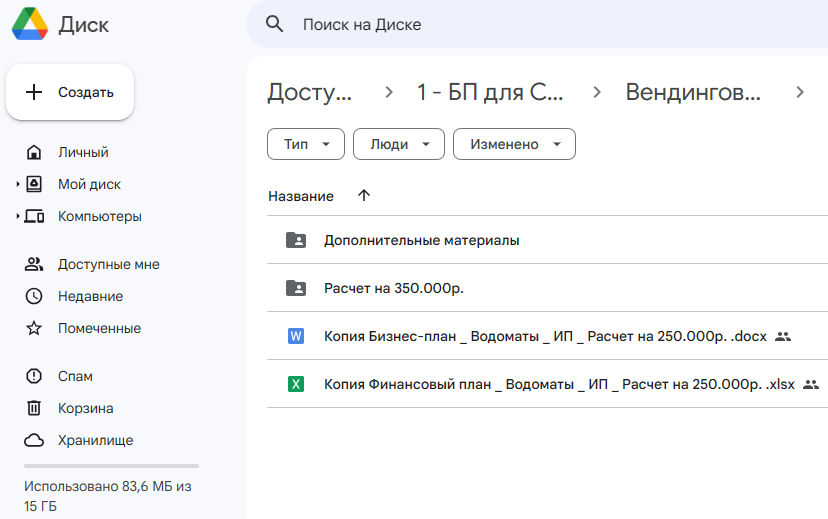This screenshot has width=828, height=519.
Task: Click the trash bin icon beside "Корзина"
Action: tap(34, 408)
